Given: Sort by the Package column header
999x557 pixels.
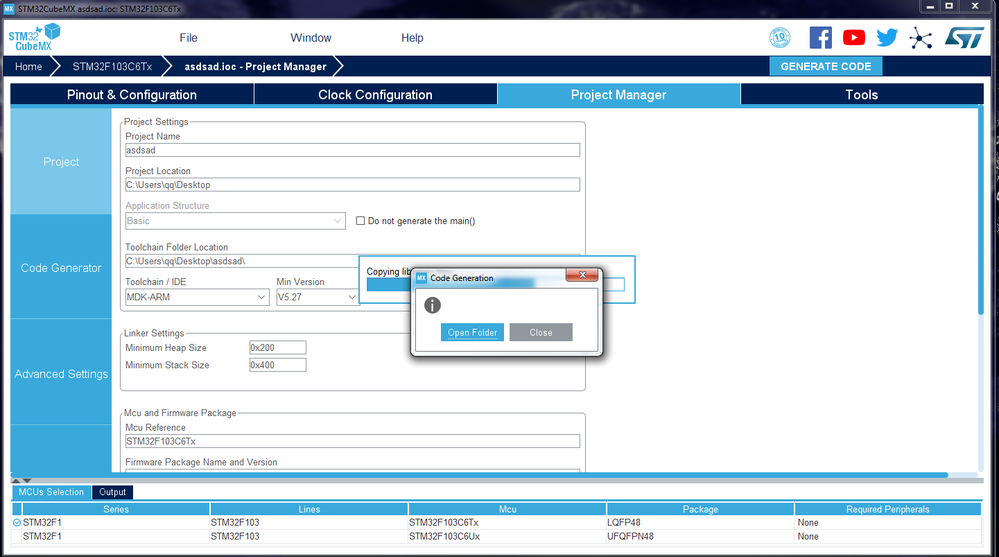Looking at the screenshot, I should tap(700, 509).
